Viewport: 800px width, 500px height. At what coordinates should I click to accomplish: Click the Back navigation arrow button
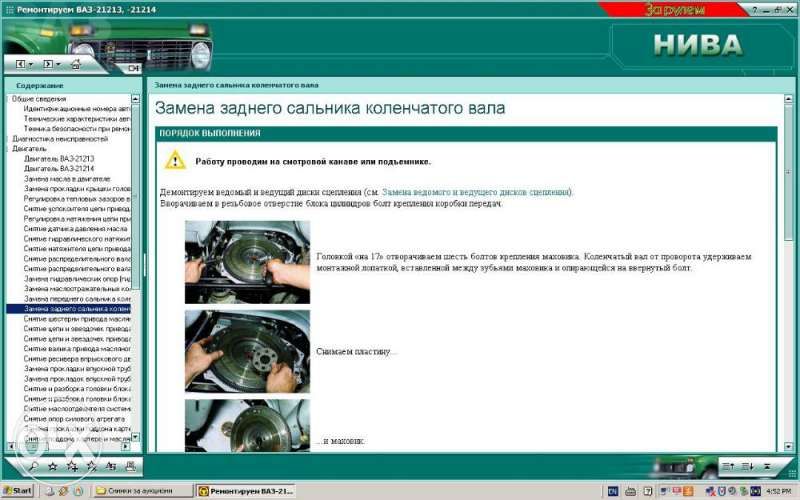20,64
